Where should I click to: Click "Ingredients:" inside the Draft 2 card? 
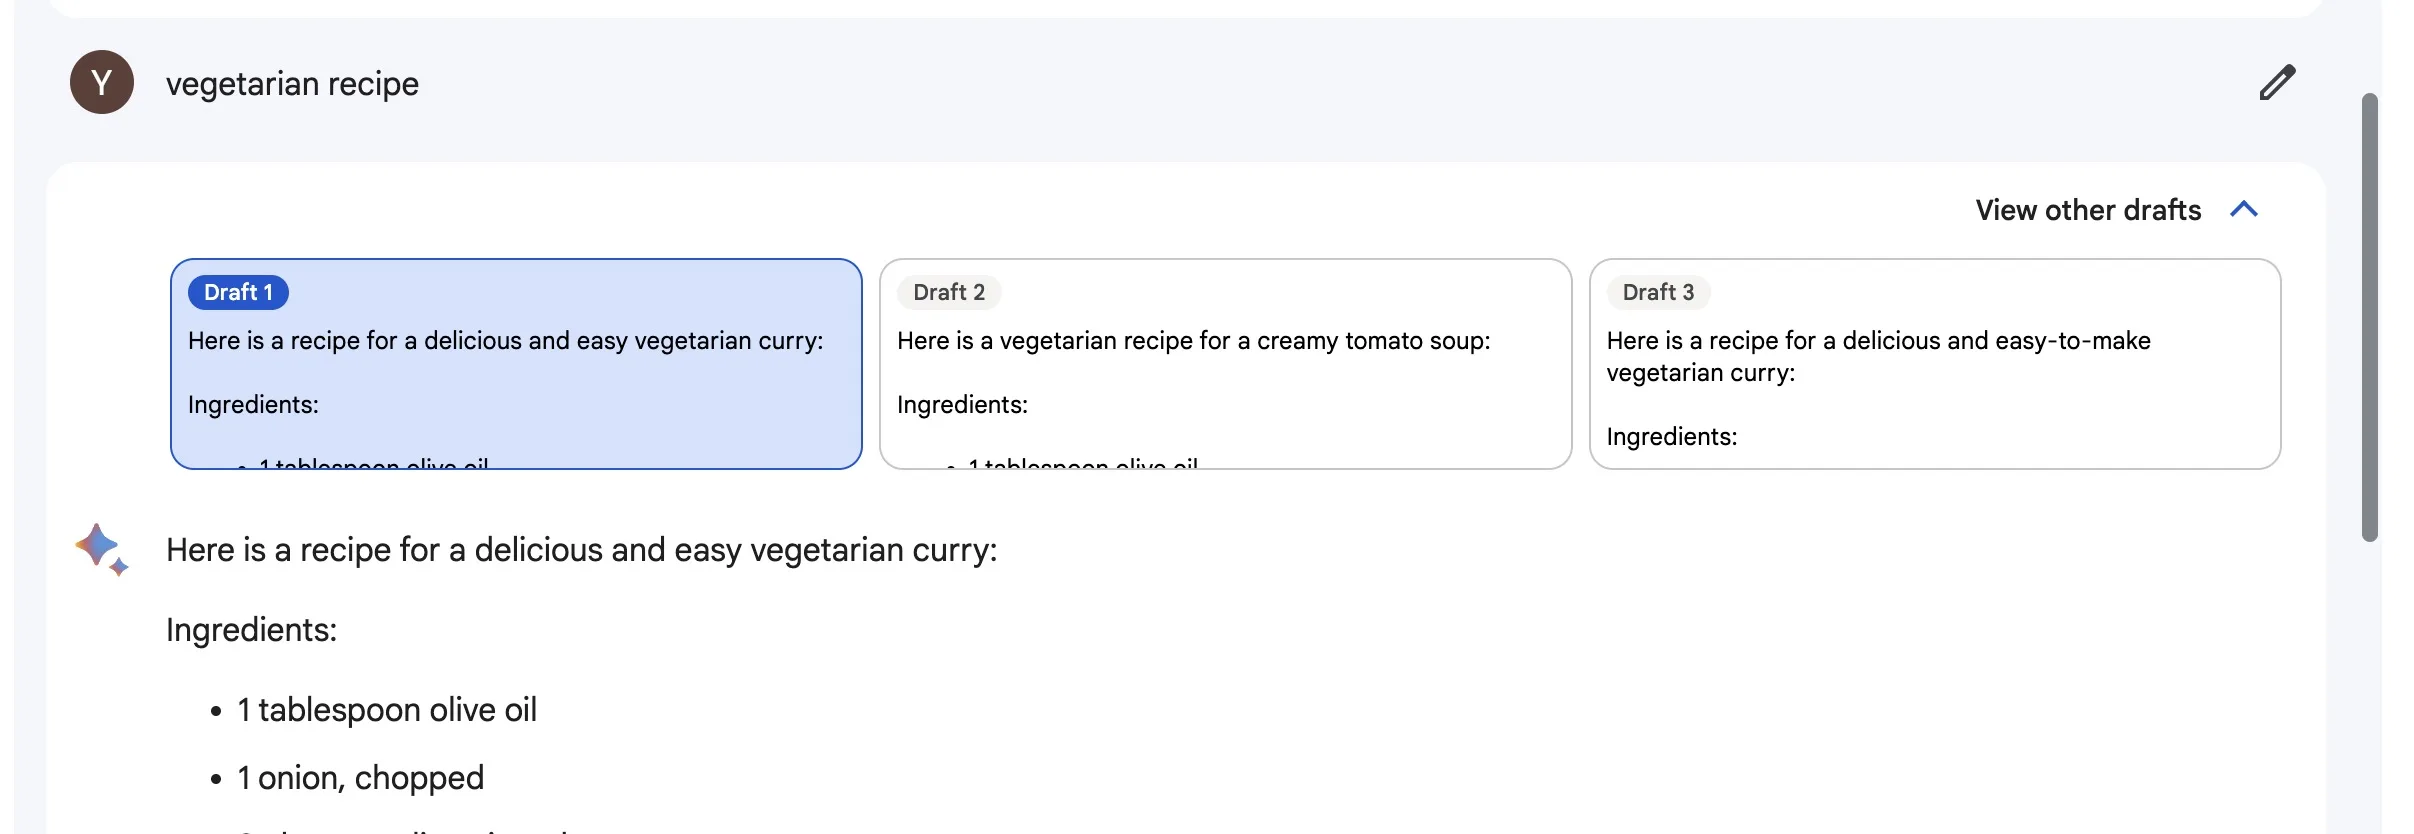(x=962, y=405)
